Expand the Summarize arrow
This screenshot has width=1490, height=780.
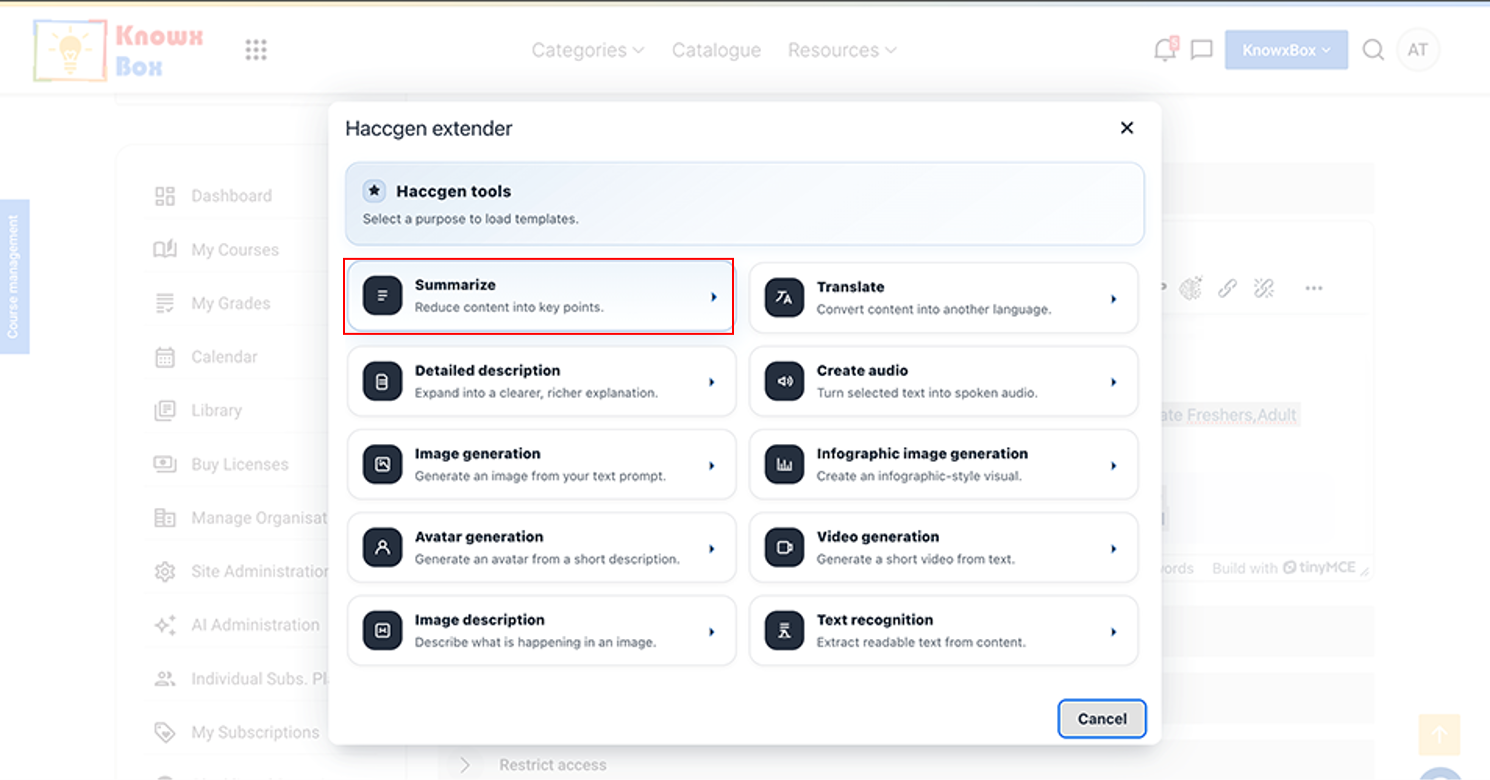[x=713, y=297]
